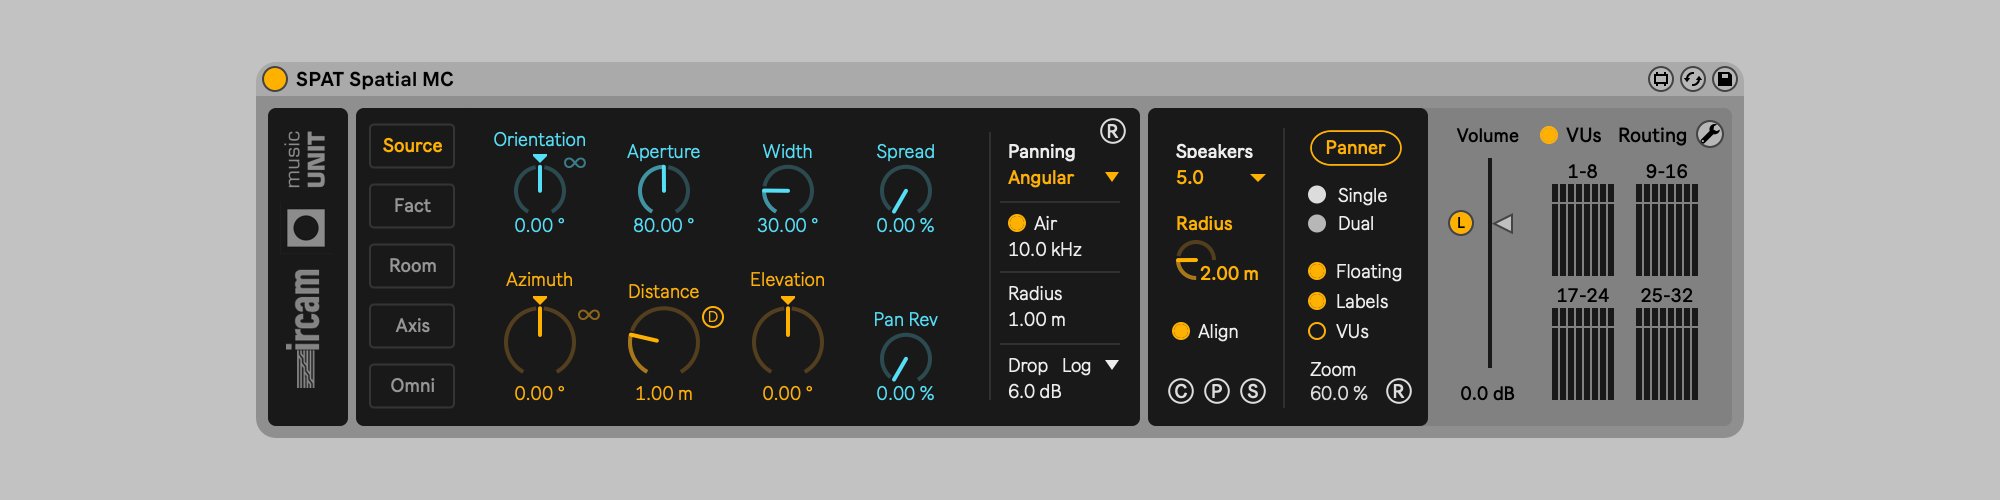The width and height of the screenshot is (2000, 500).
Task: Open the Speakers 5.0 dropdown
Action: pyautogui.click(x=1220, y=178)
